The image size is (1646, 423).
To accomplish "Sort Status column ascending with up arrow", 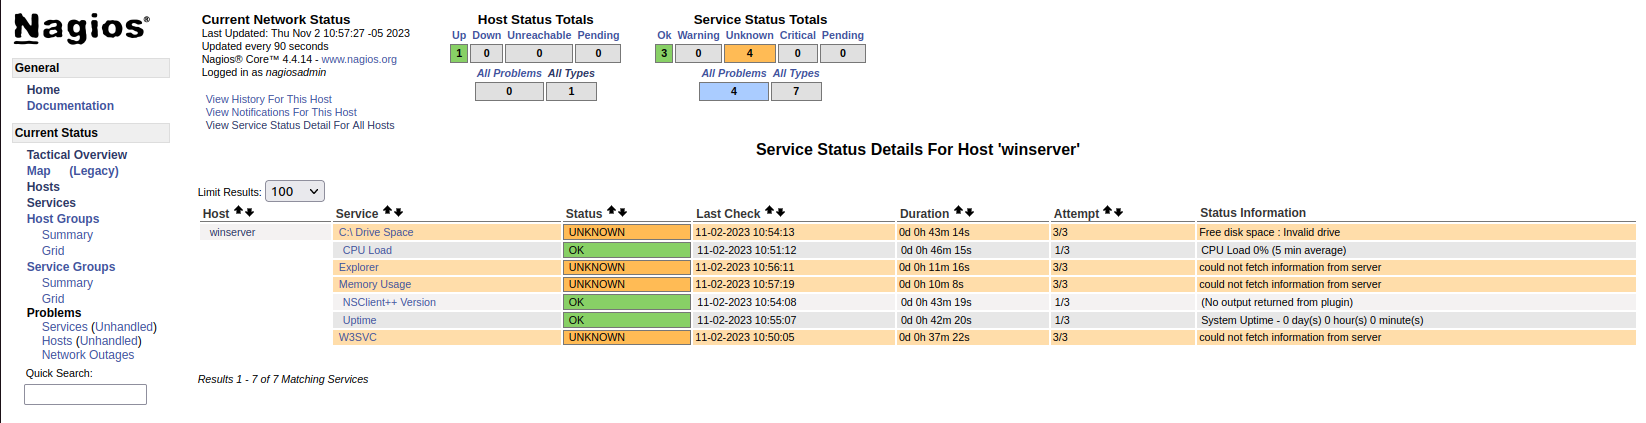I will [611, 212].
